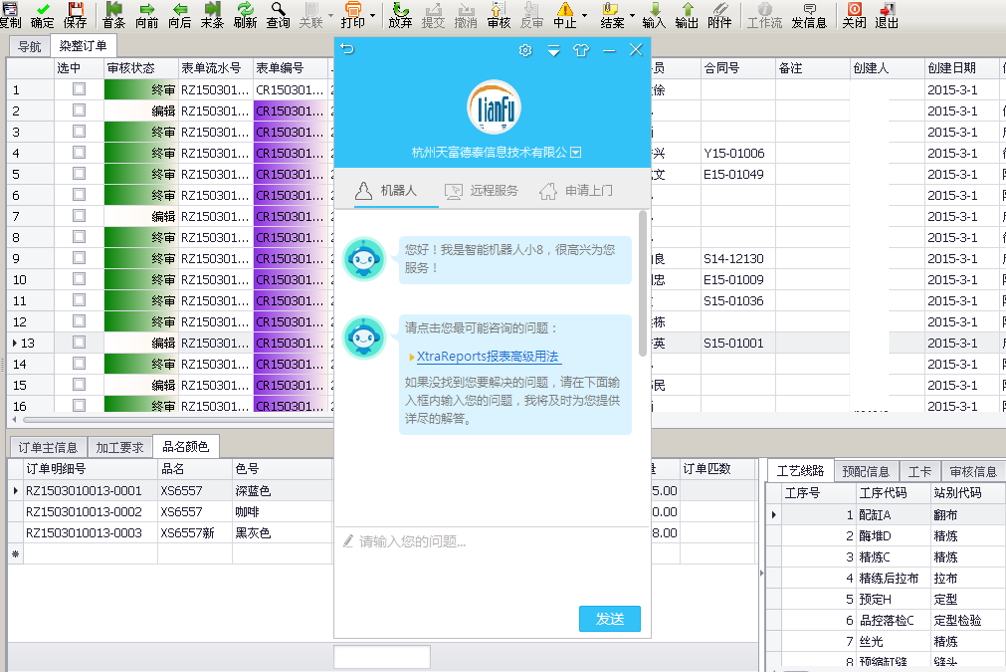Expand the 打印 (Print) dropdown arrow
The width and height of the screenshot is (1006, 672).
pyautogui.click(x=372, y=15)
